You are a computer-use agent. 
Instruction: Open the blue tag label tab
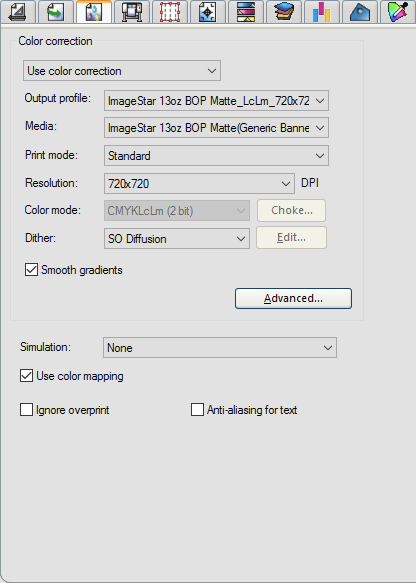click(359, 12)
